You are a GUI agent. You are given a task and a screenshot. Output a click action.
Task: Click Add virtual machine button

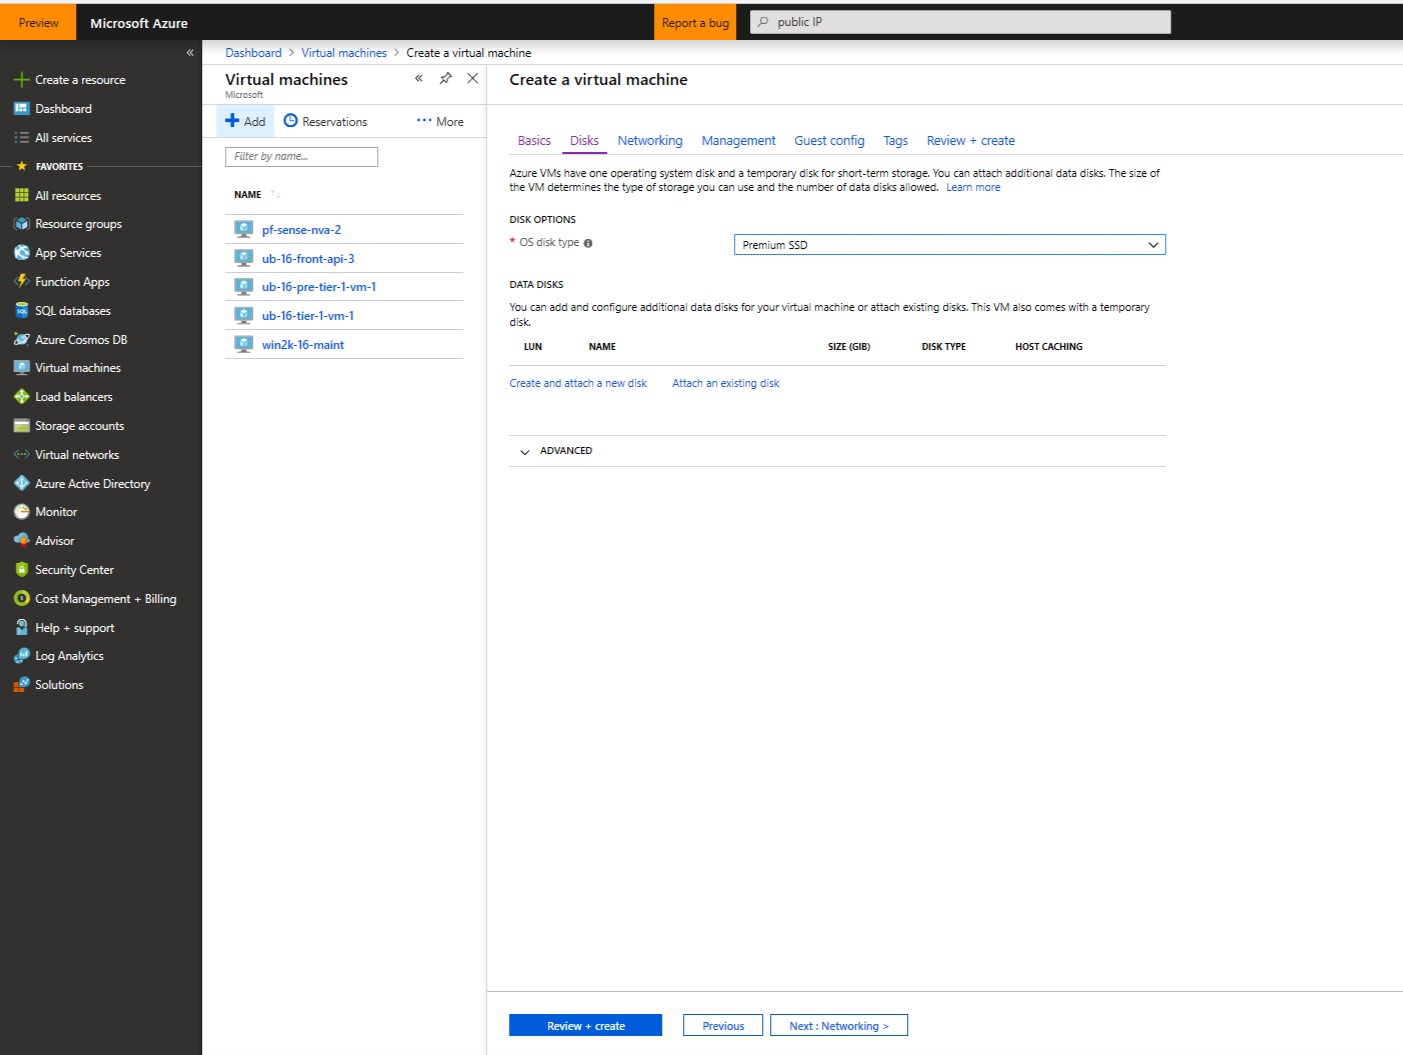[245, 122]
